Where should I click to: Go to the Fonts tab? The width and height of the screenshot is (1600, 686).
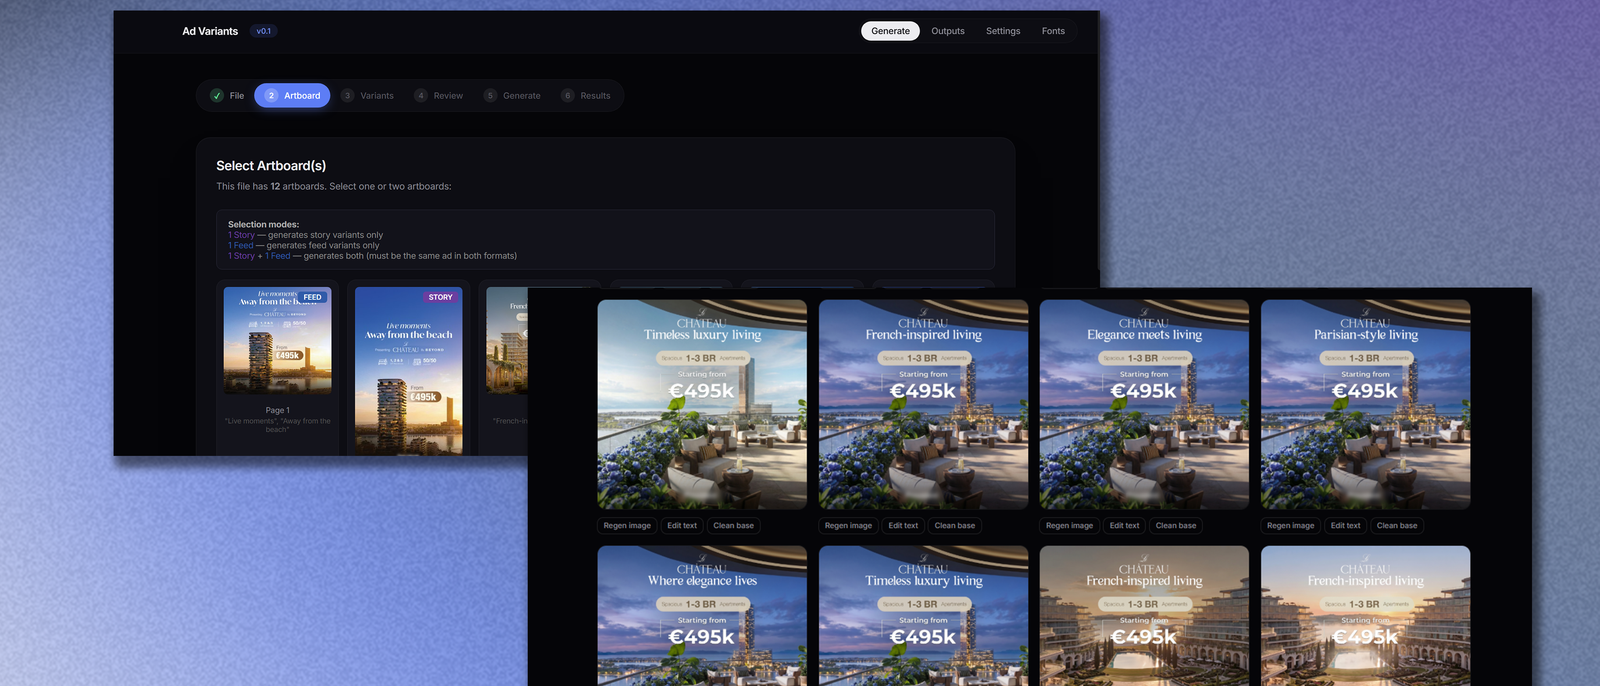coord(1053,31)
